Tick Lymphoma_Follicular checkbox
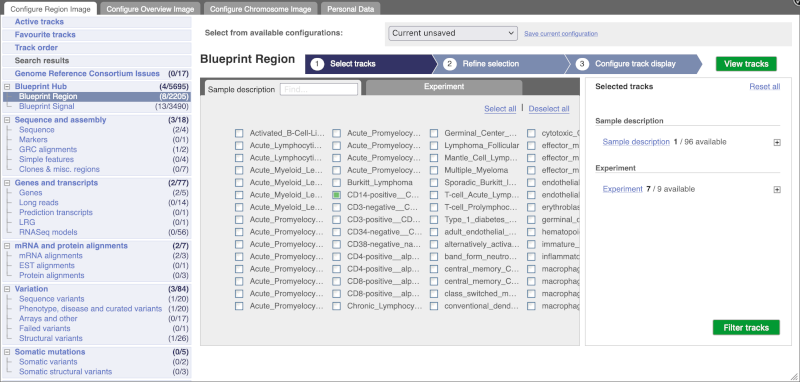This screenshot has width=800, height=382. [434, 145]
